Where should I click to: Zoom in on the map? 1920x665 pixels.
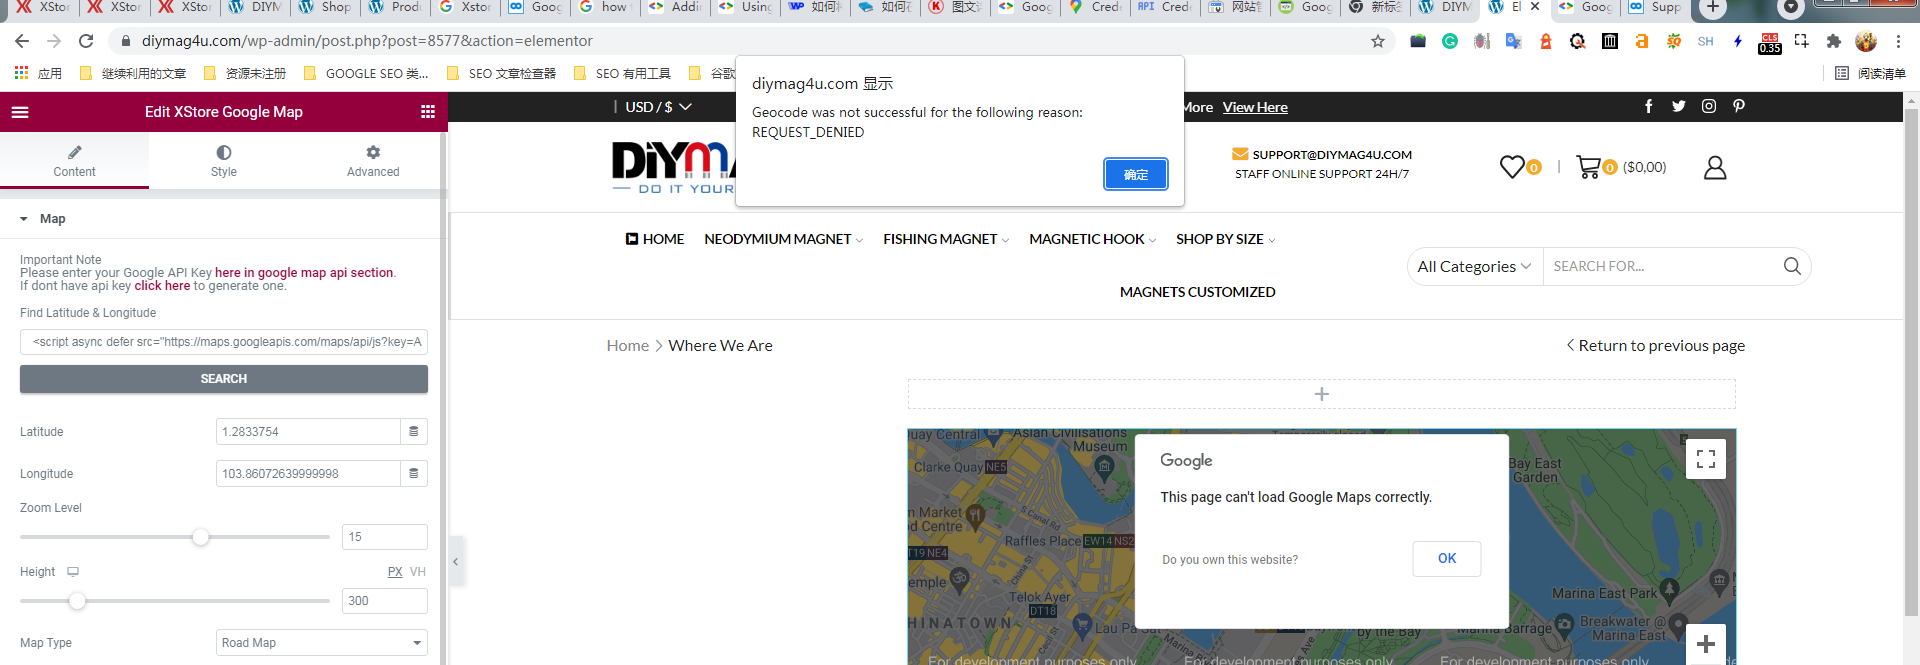click(1706, 644)
